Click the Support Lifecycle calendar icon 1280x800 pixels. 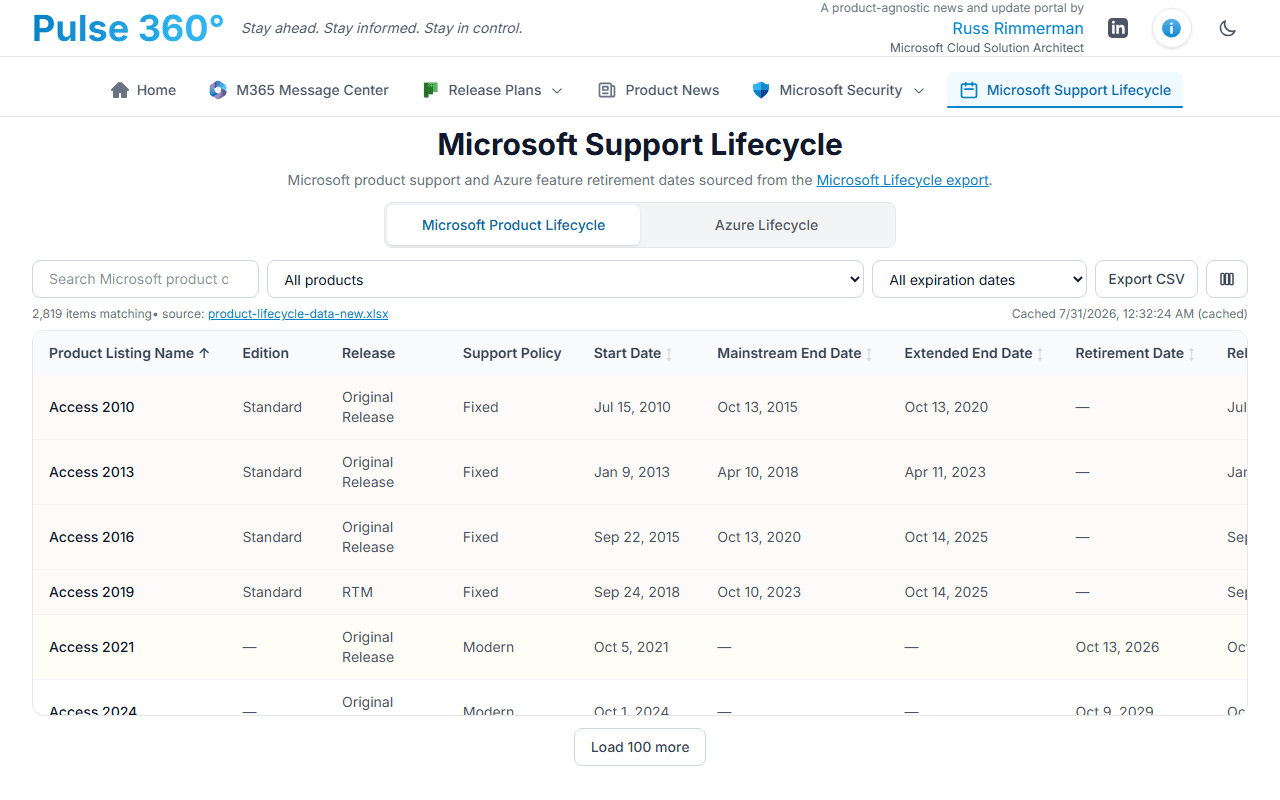(968, 90)
